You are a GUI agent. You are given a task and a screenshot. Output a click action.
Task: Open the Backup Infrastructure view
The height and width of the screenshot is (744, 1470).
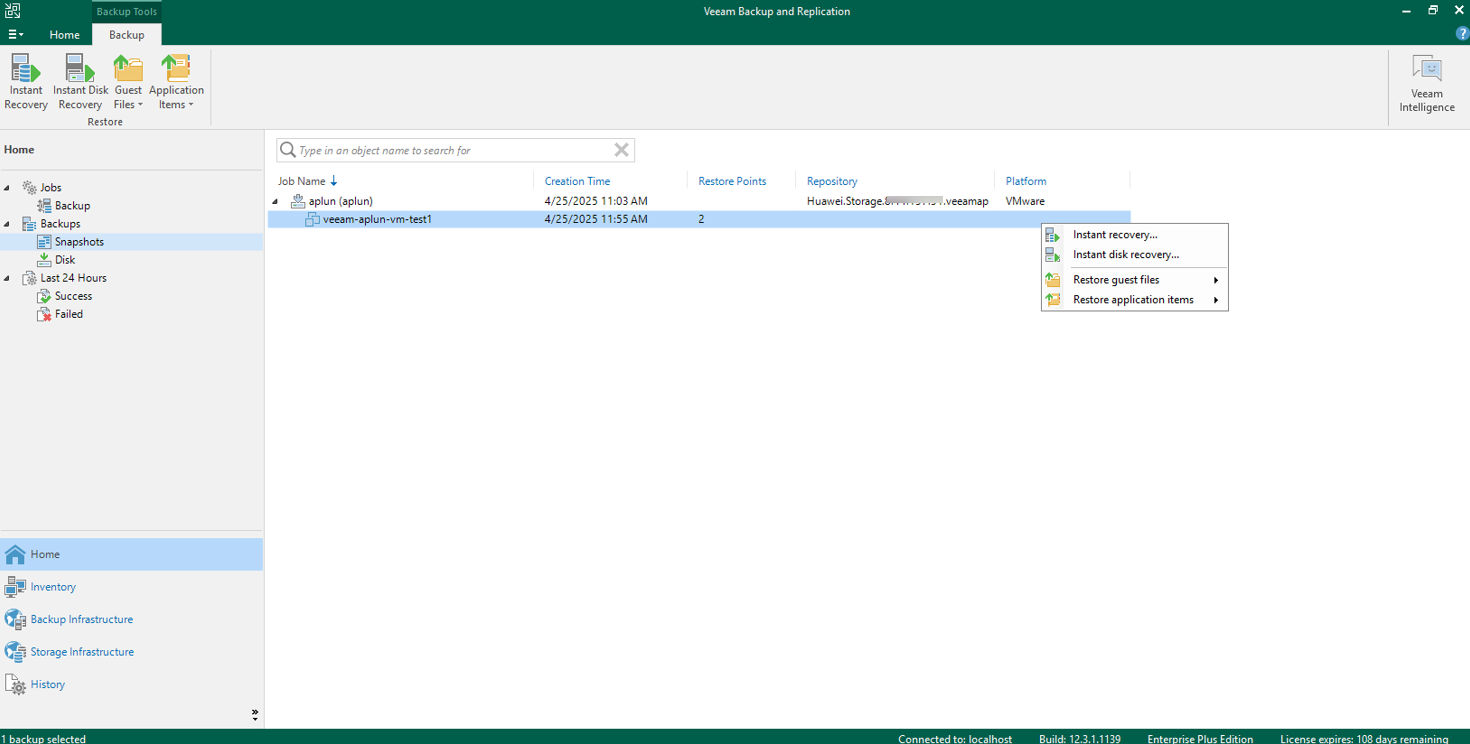click(x=132, y=619)
